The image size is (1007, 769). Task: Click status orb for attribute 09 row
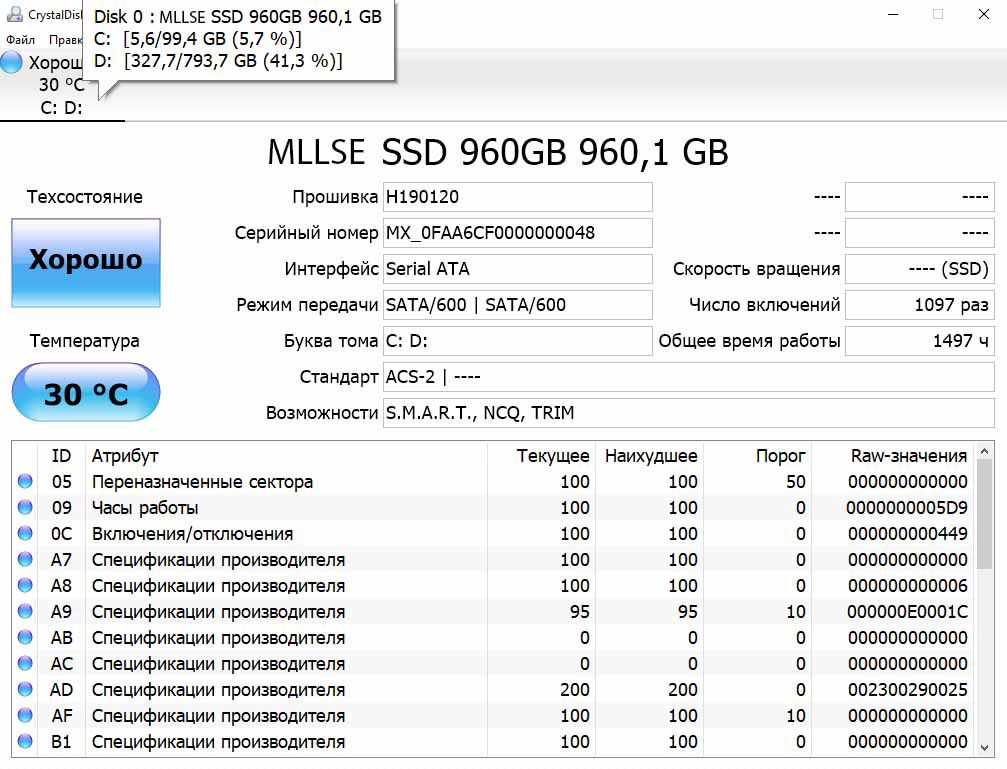tap(25, 508)
